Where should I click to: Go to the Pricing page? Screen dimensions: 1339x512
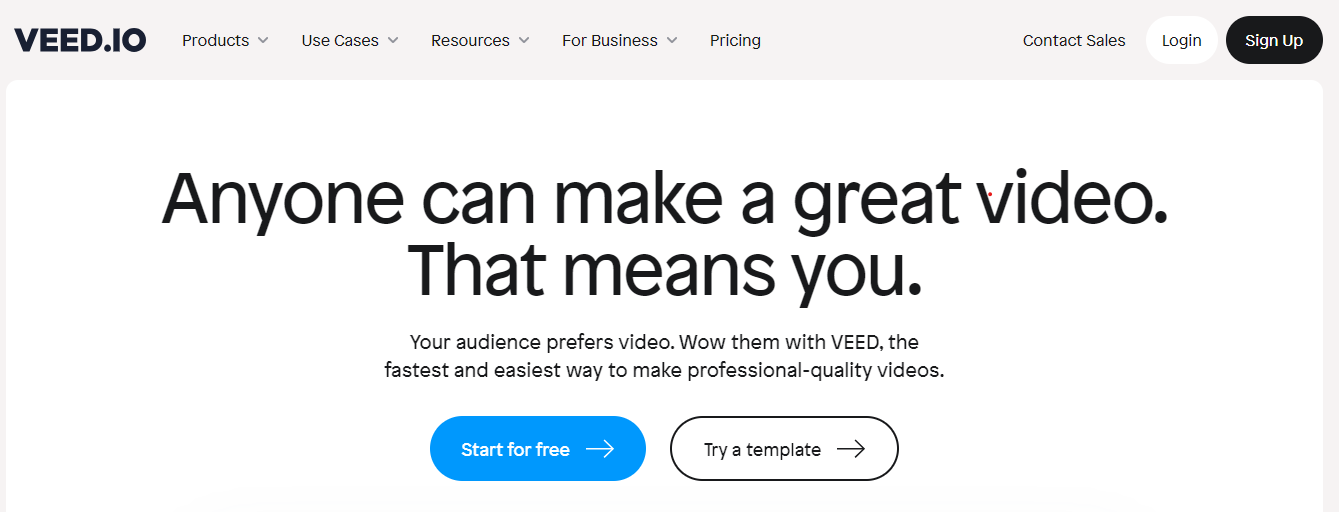735,41
